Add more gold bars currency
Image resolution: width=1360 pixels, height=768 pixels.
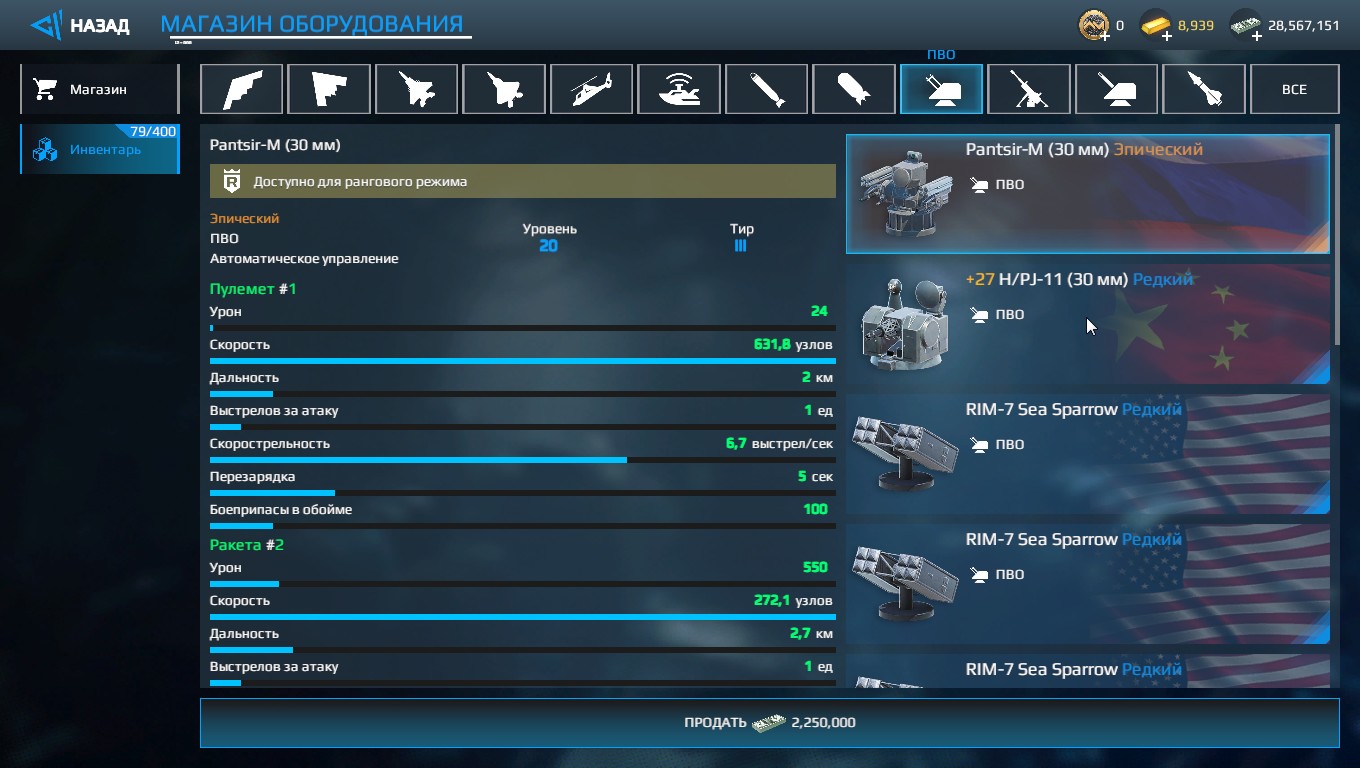click(1167, 36)
